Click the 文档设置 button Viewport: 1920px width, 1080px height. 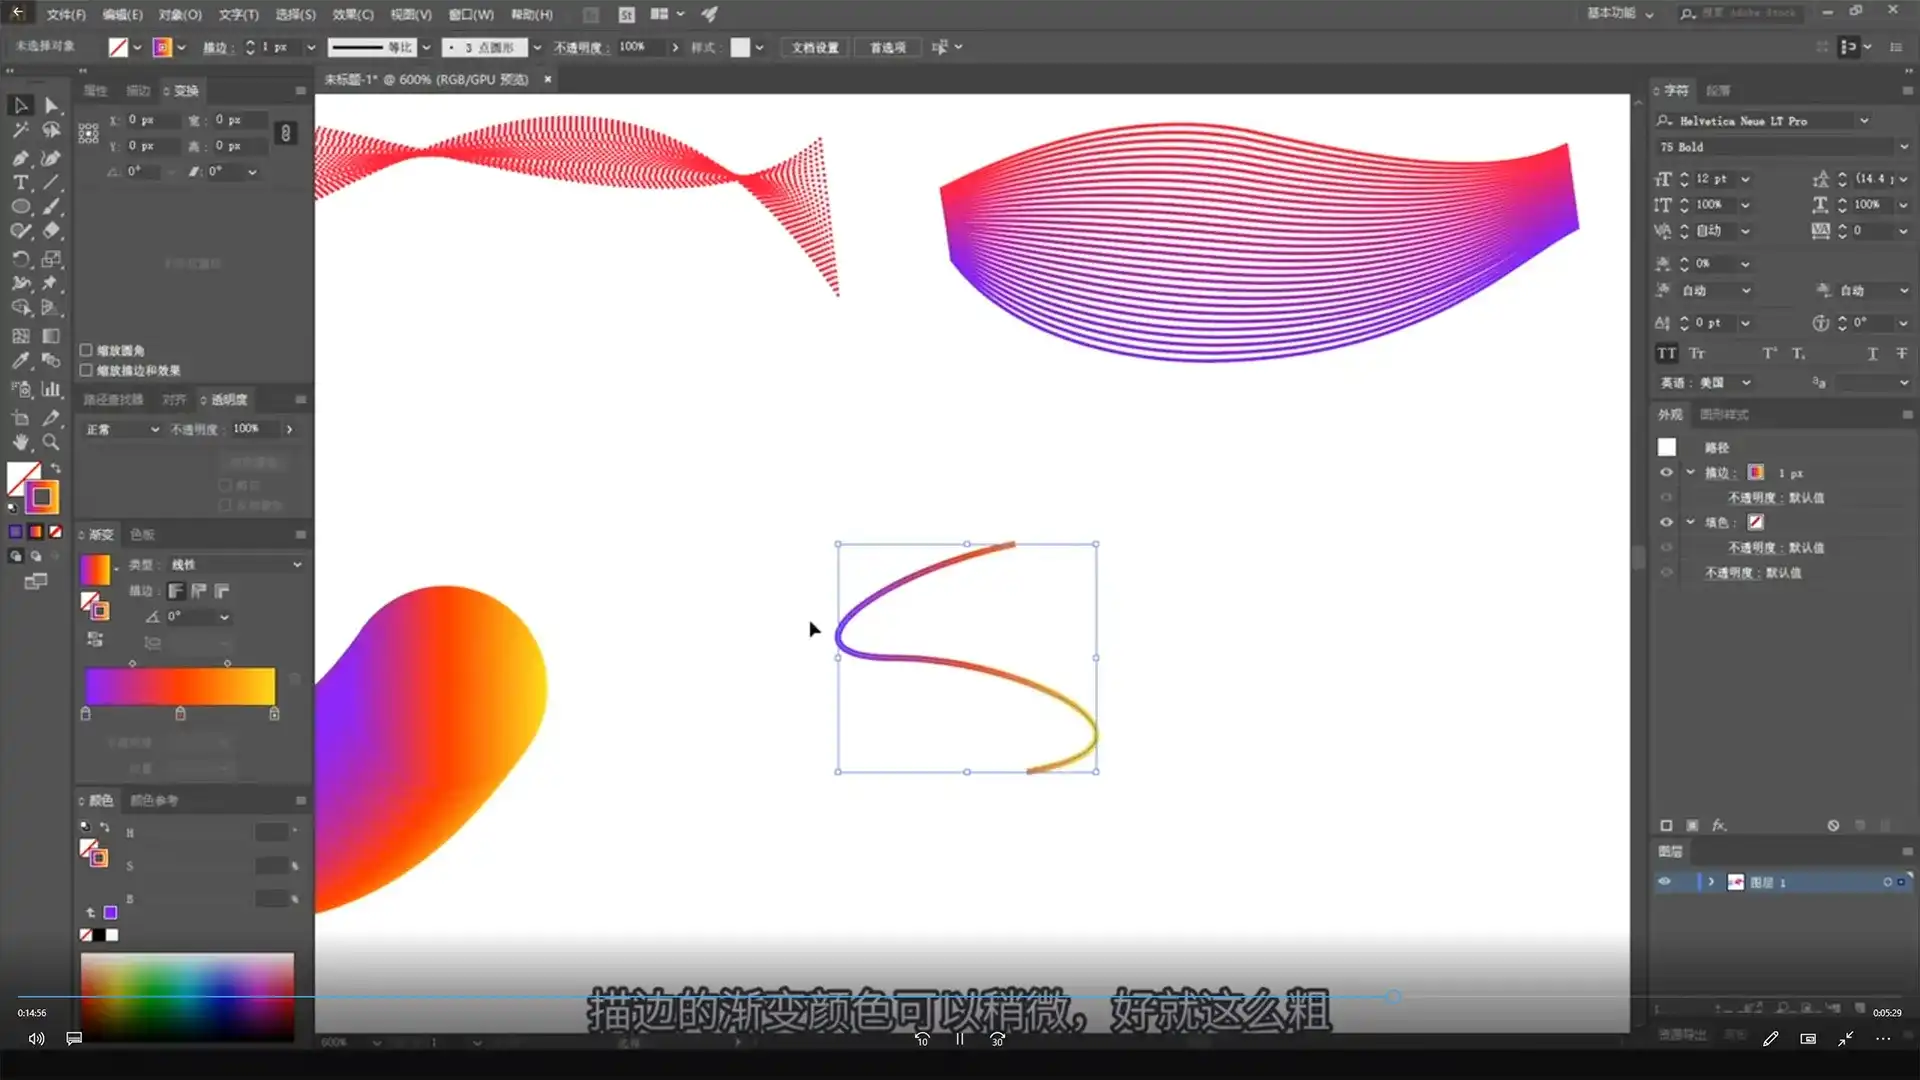[x=815, y=48]
